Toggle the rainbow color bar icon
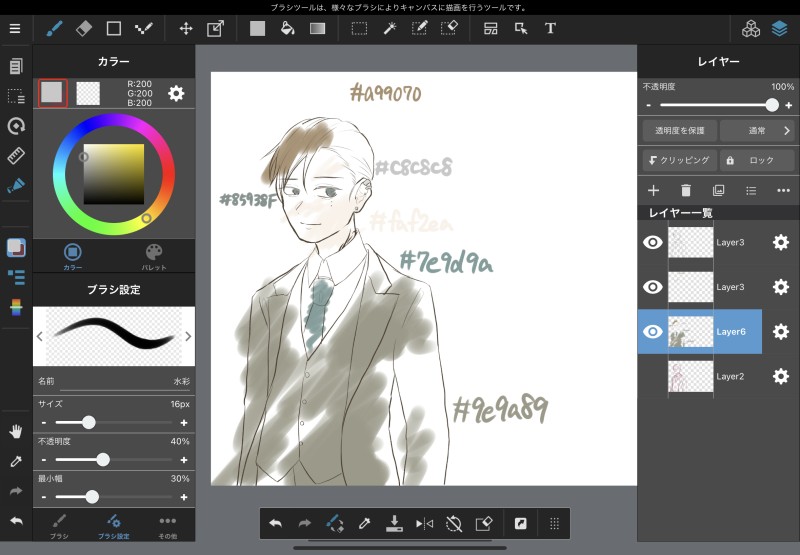 click(16, 308)
